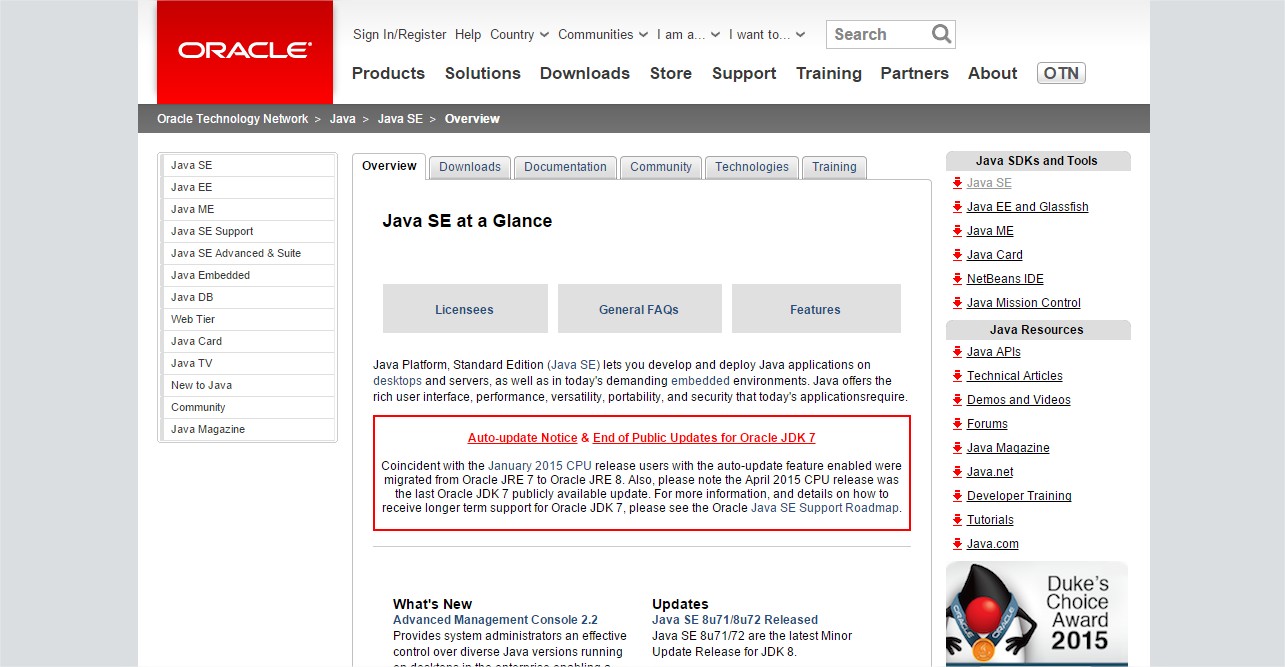
Task: Open Advanced Management Console 2.2 link
Action: [x=495, y=620]
